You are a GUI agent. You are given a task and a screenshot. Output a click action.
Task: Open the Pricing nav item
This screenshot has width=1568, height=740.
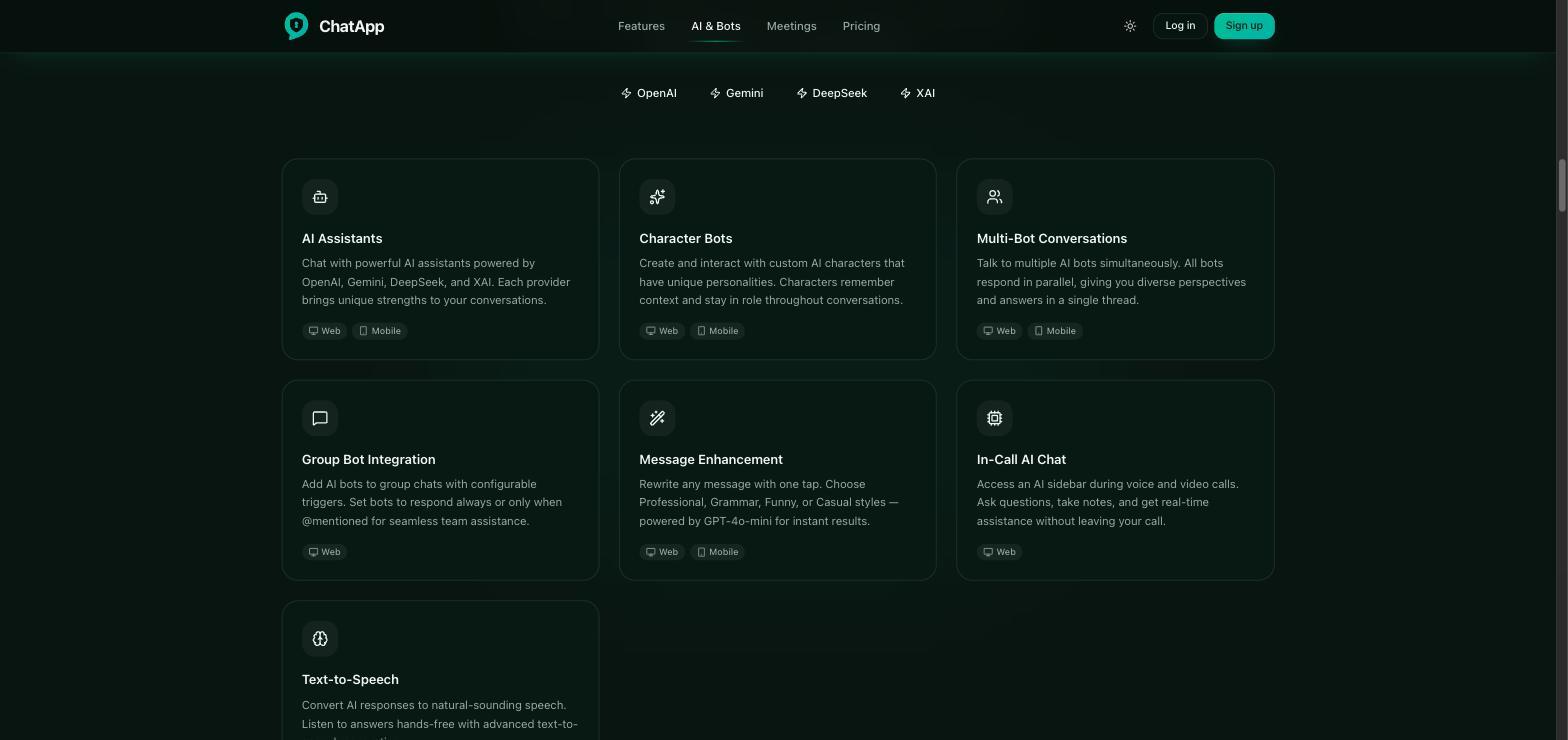861,26
